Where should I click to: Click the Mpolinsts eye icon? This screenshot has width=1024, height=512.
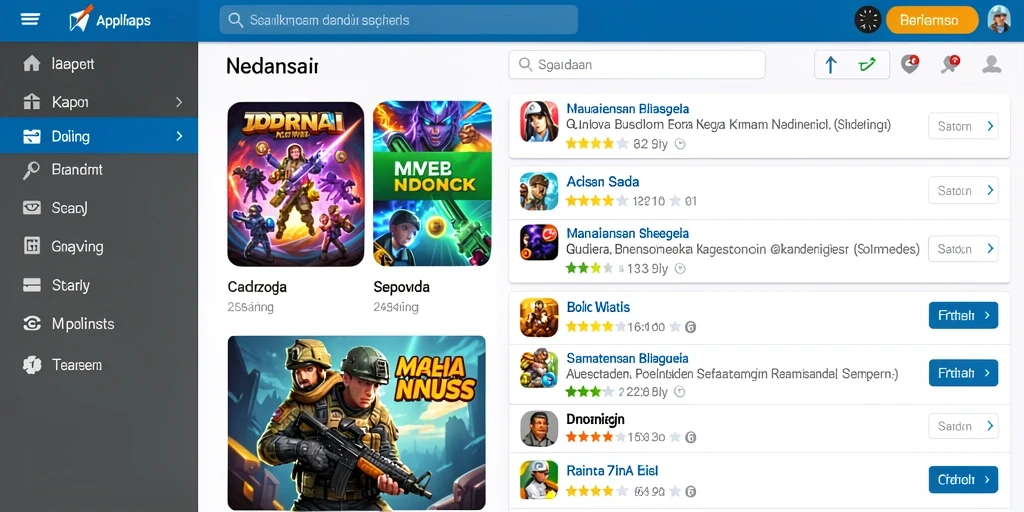pyautogui.click(x=31, y=324)
